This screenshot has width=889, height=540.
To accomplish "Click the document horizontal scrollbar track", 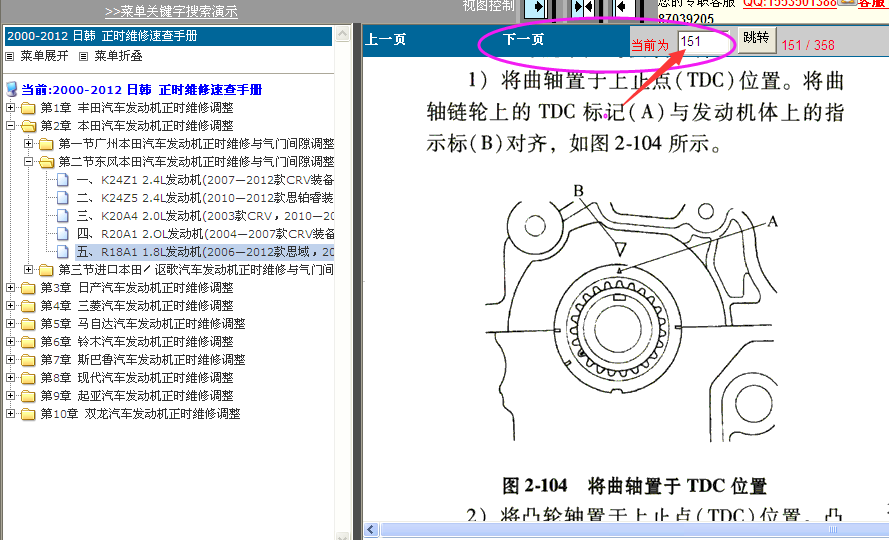I will (634, 530).
